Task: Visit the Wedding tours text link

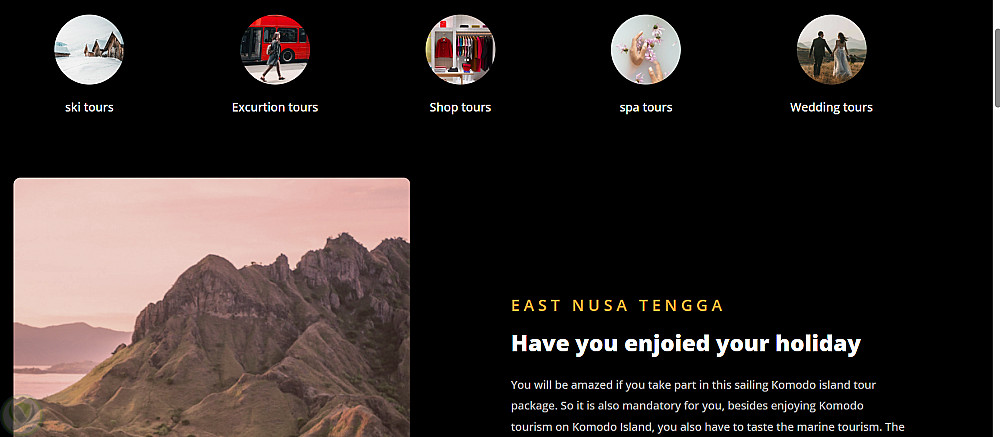Action: tap(832, 107)
